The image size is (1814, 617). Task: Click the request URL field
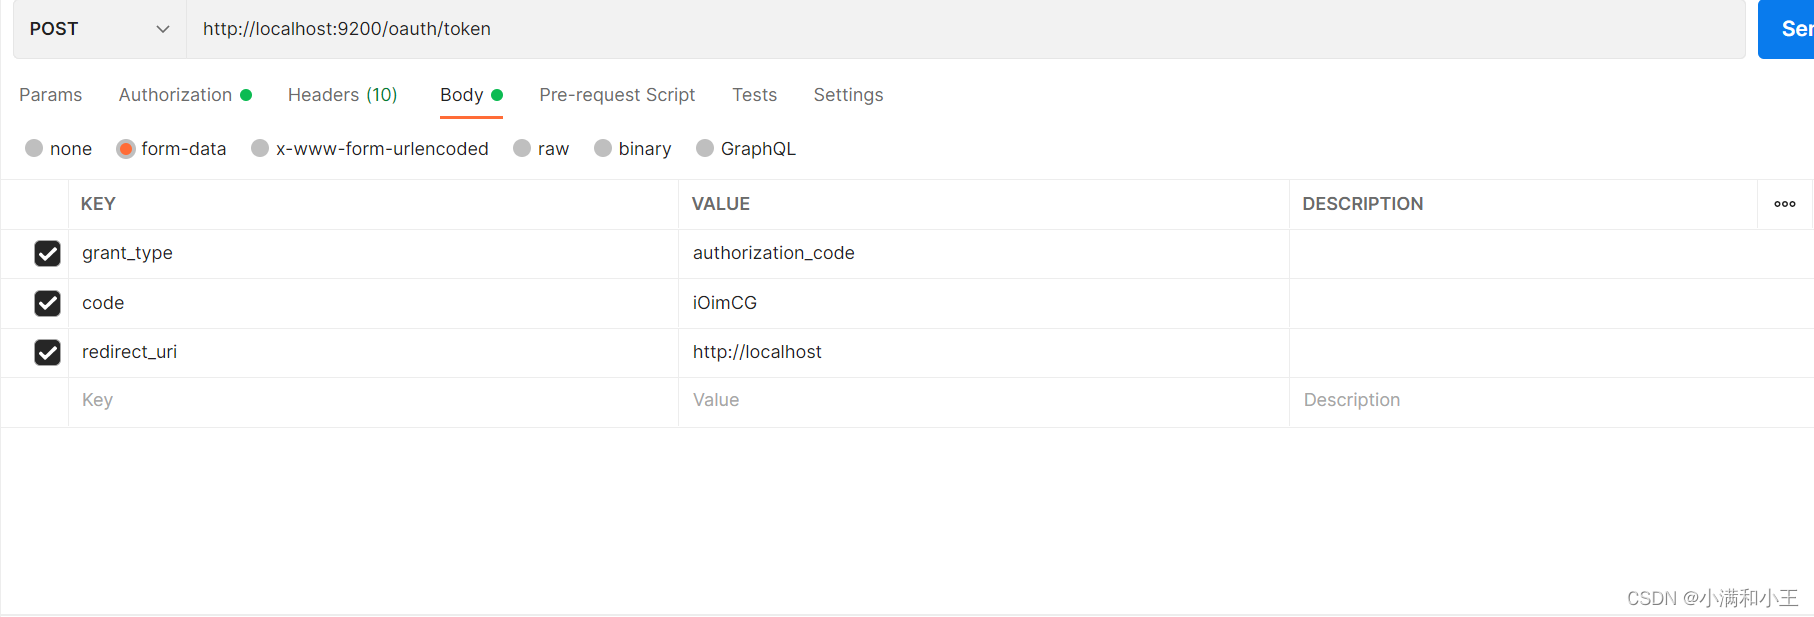(966, 29)
